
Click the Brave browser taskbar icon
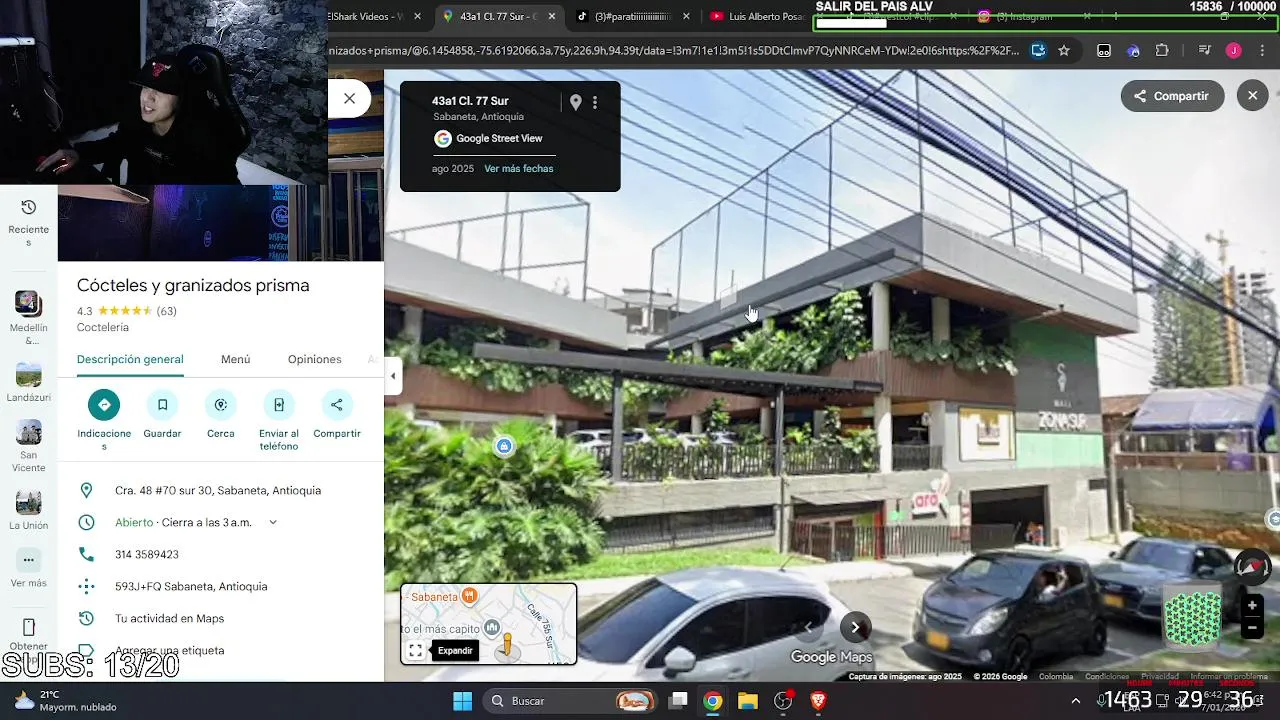click(818, 701)
